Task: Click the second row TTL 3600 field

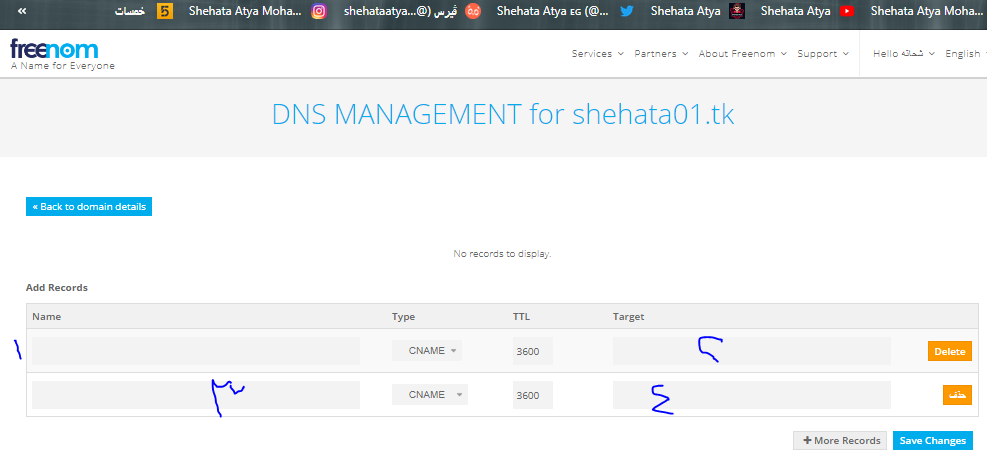Action: [x=533, y=395]
